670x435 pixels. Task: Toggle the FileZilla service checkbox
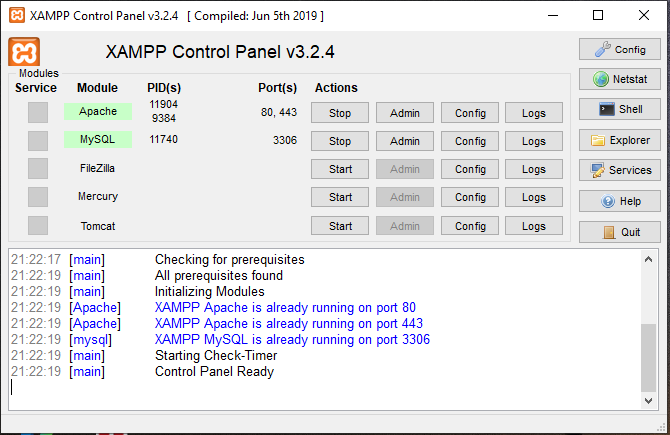(x=38, y=169)
